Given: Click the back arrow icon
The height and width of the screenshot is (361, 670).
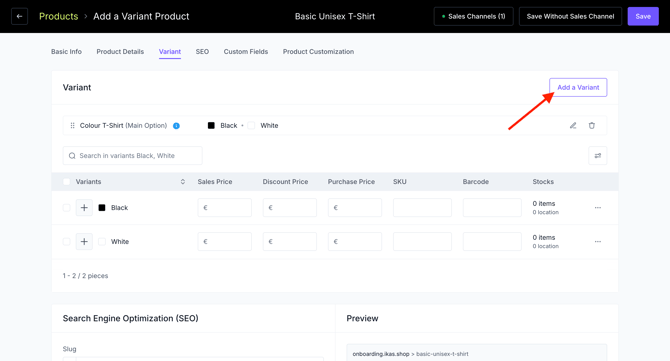Looking at the screenshot, I should [x=19, y=16].
